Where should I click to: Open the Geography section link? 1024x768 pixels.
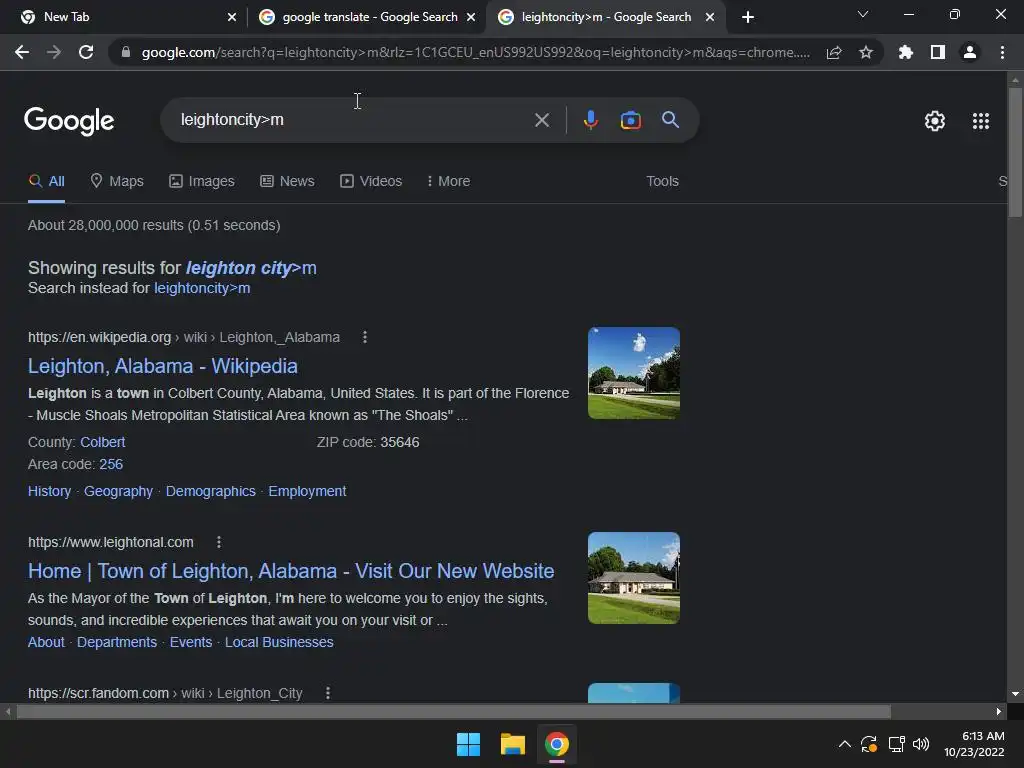click(118, 491)
